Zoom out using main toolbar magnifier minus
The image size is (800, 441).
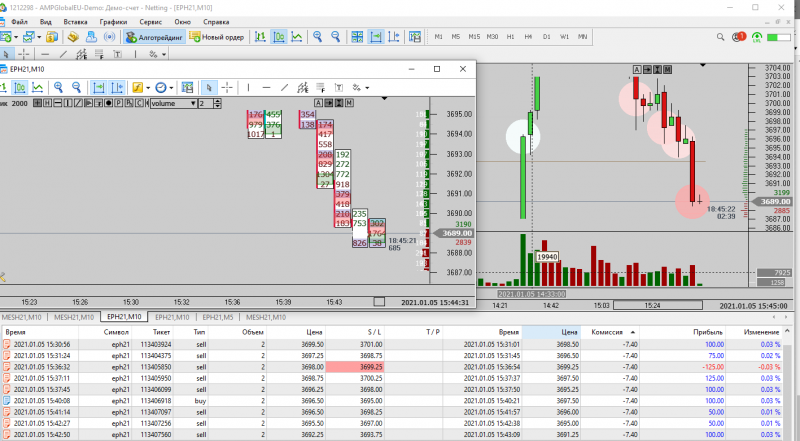[x=335, y=37]
